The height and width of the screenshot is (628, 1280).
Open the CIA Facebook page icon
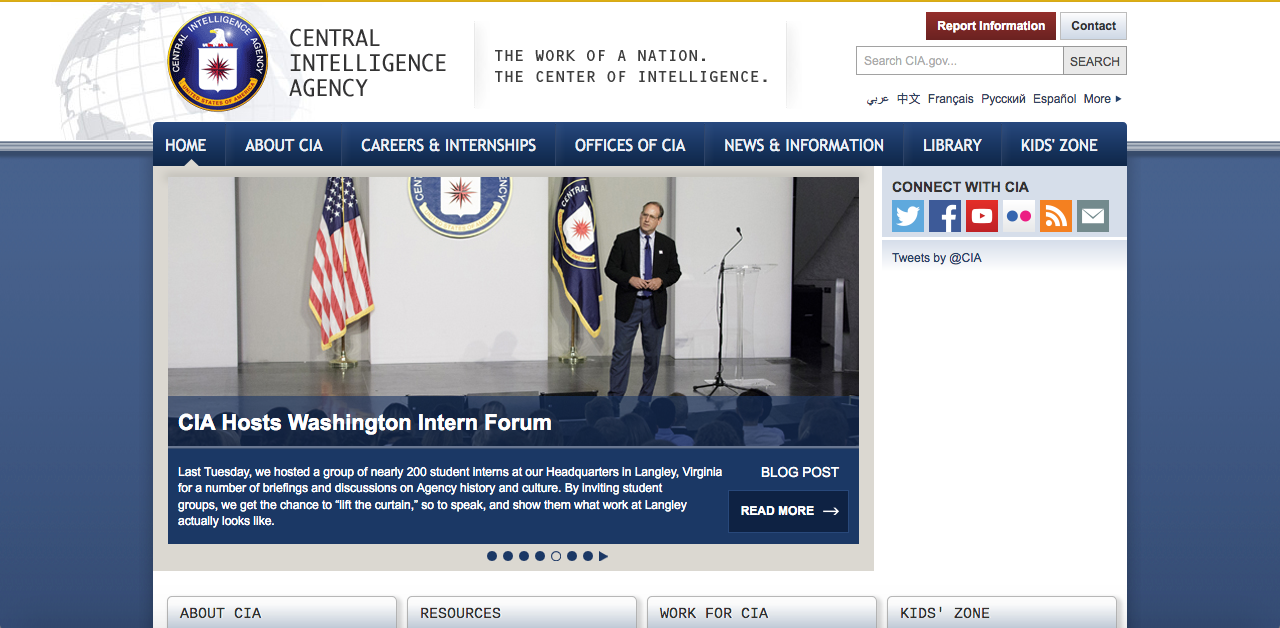945,216
